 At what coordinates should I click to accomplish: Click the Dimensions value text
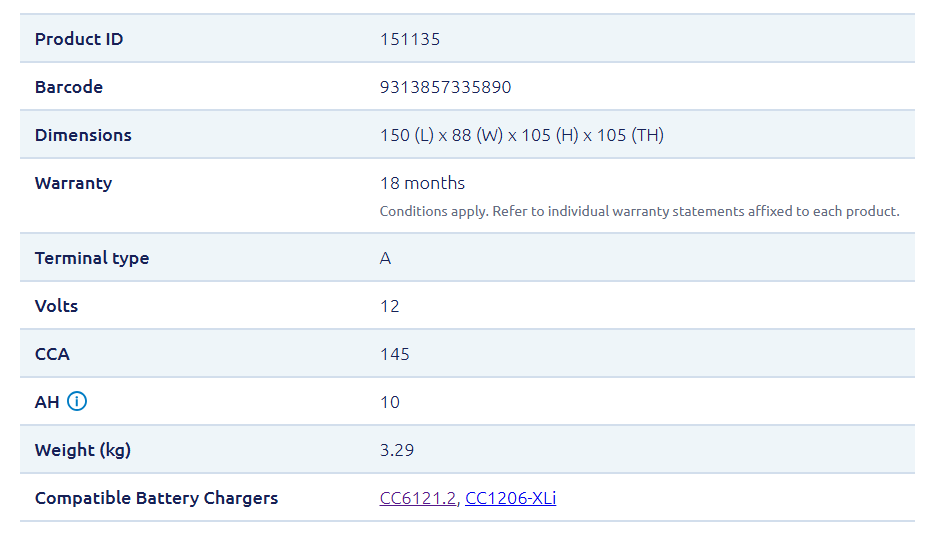pos(521,135)
